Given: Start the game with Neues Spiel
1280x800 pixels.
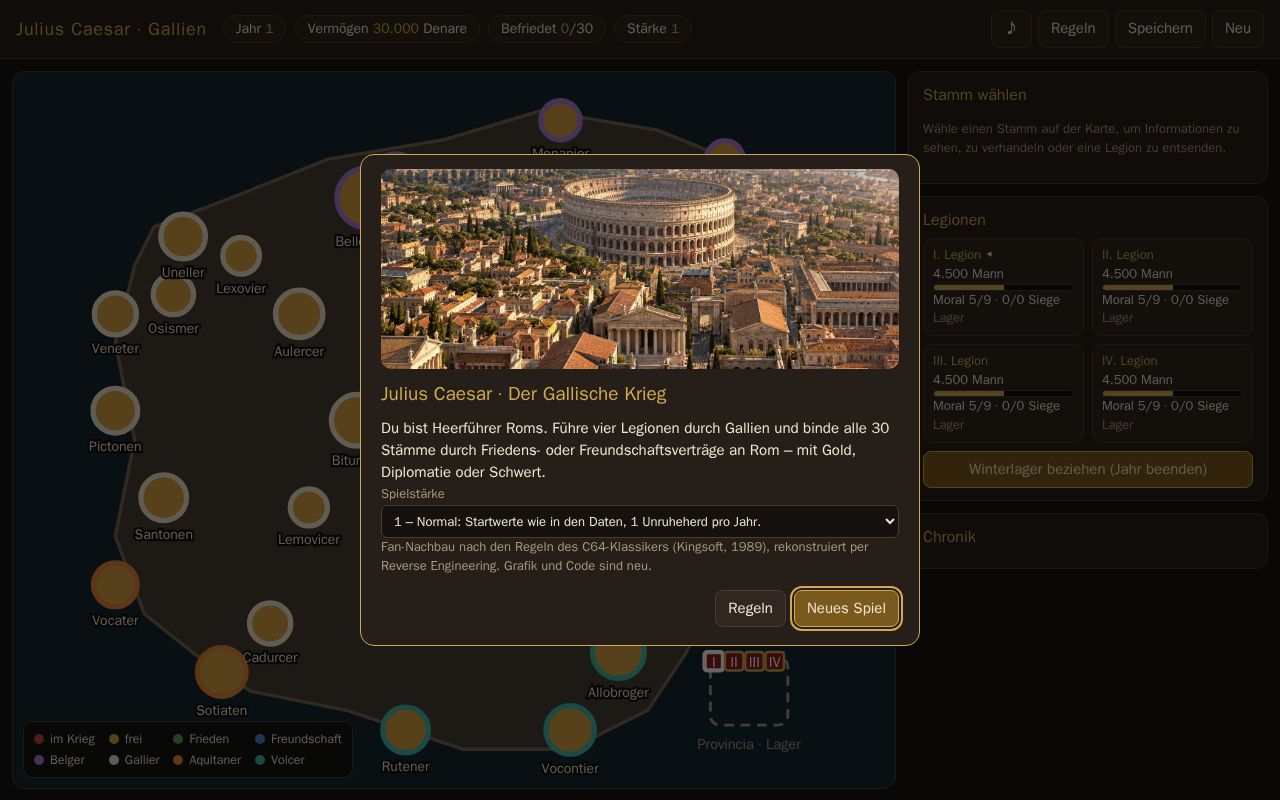Looking at the screenshot, I should point(846,608).
